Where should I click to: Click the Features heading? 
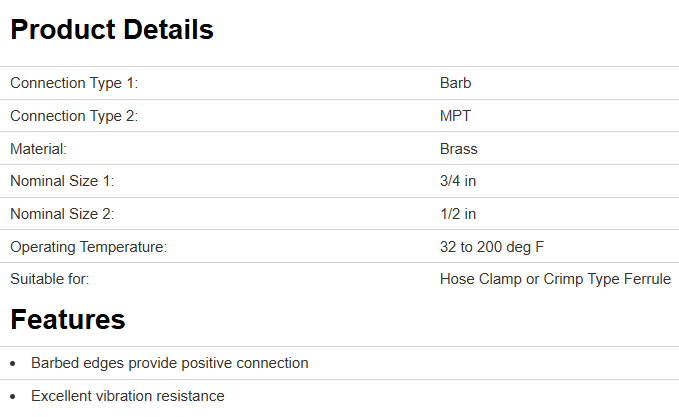click(x=68, y=320)
